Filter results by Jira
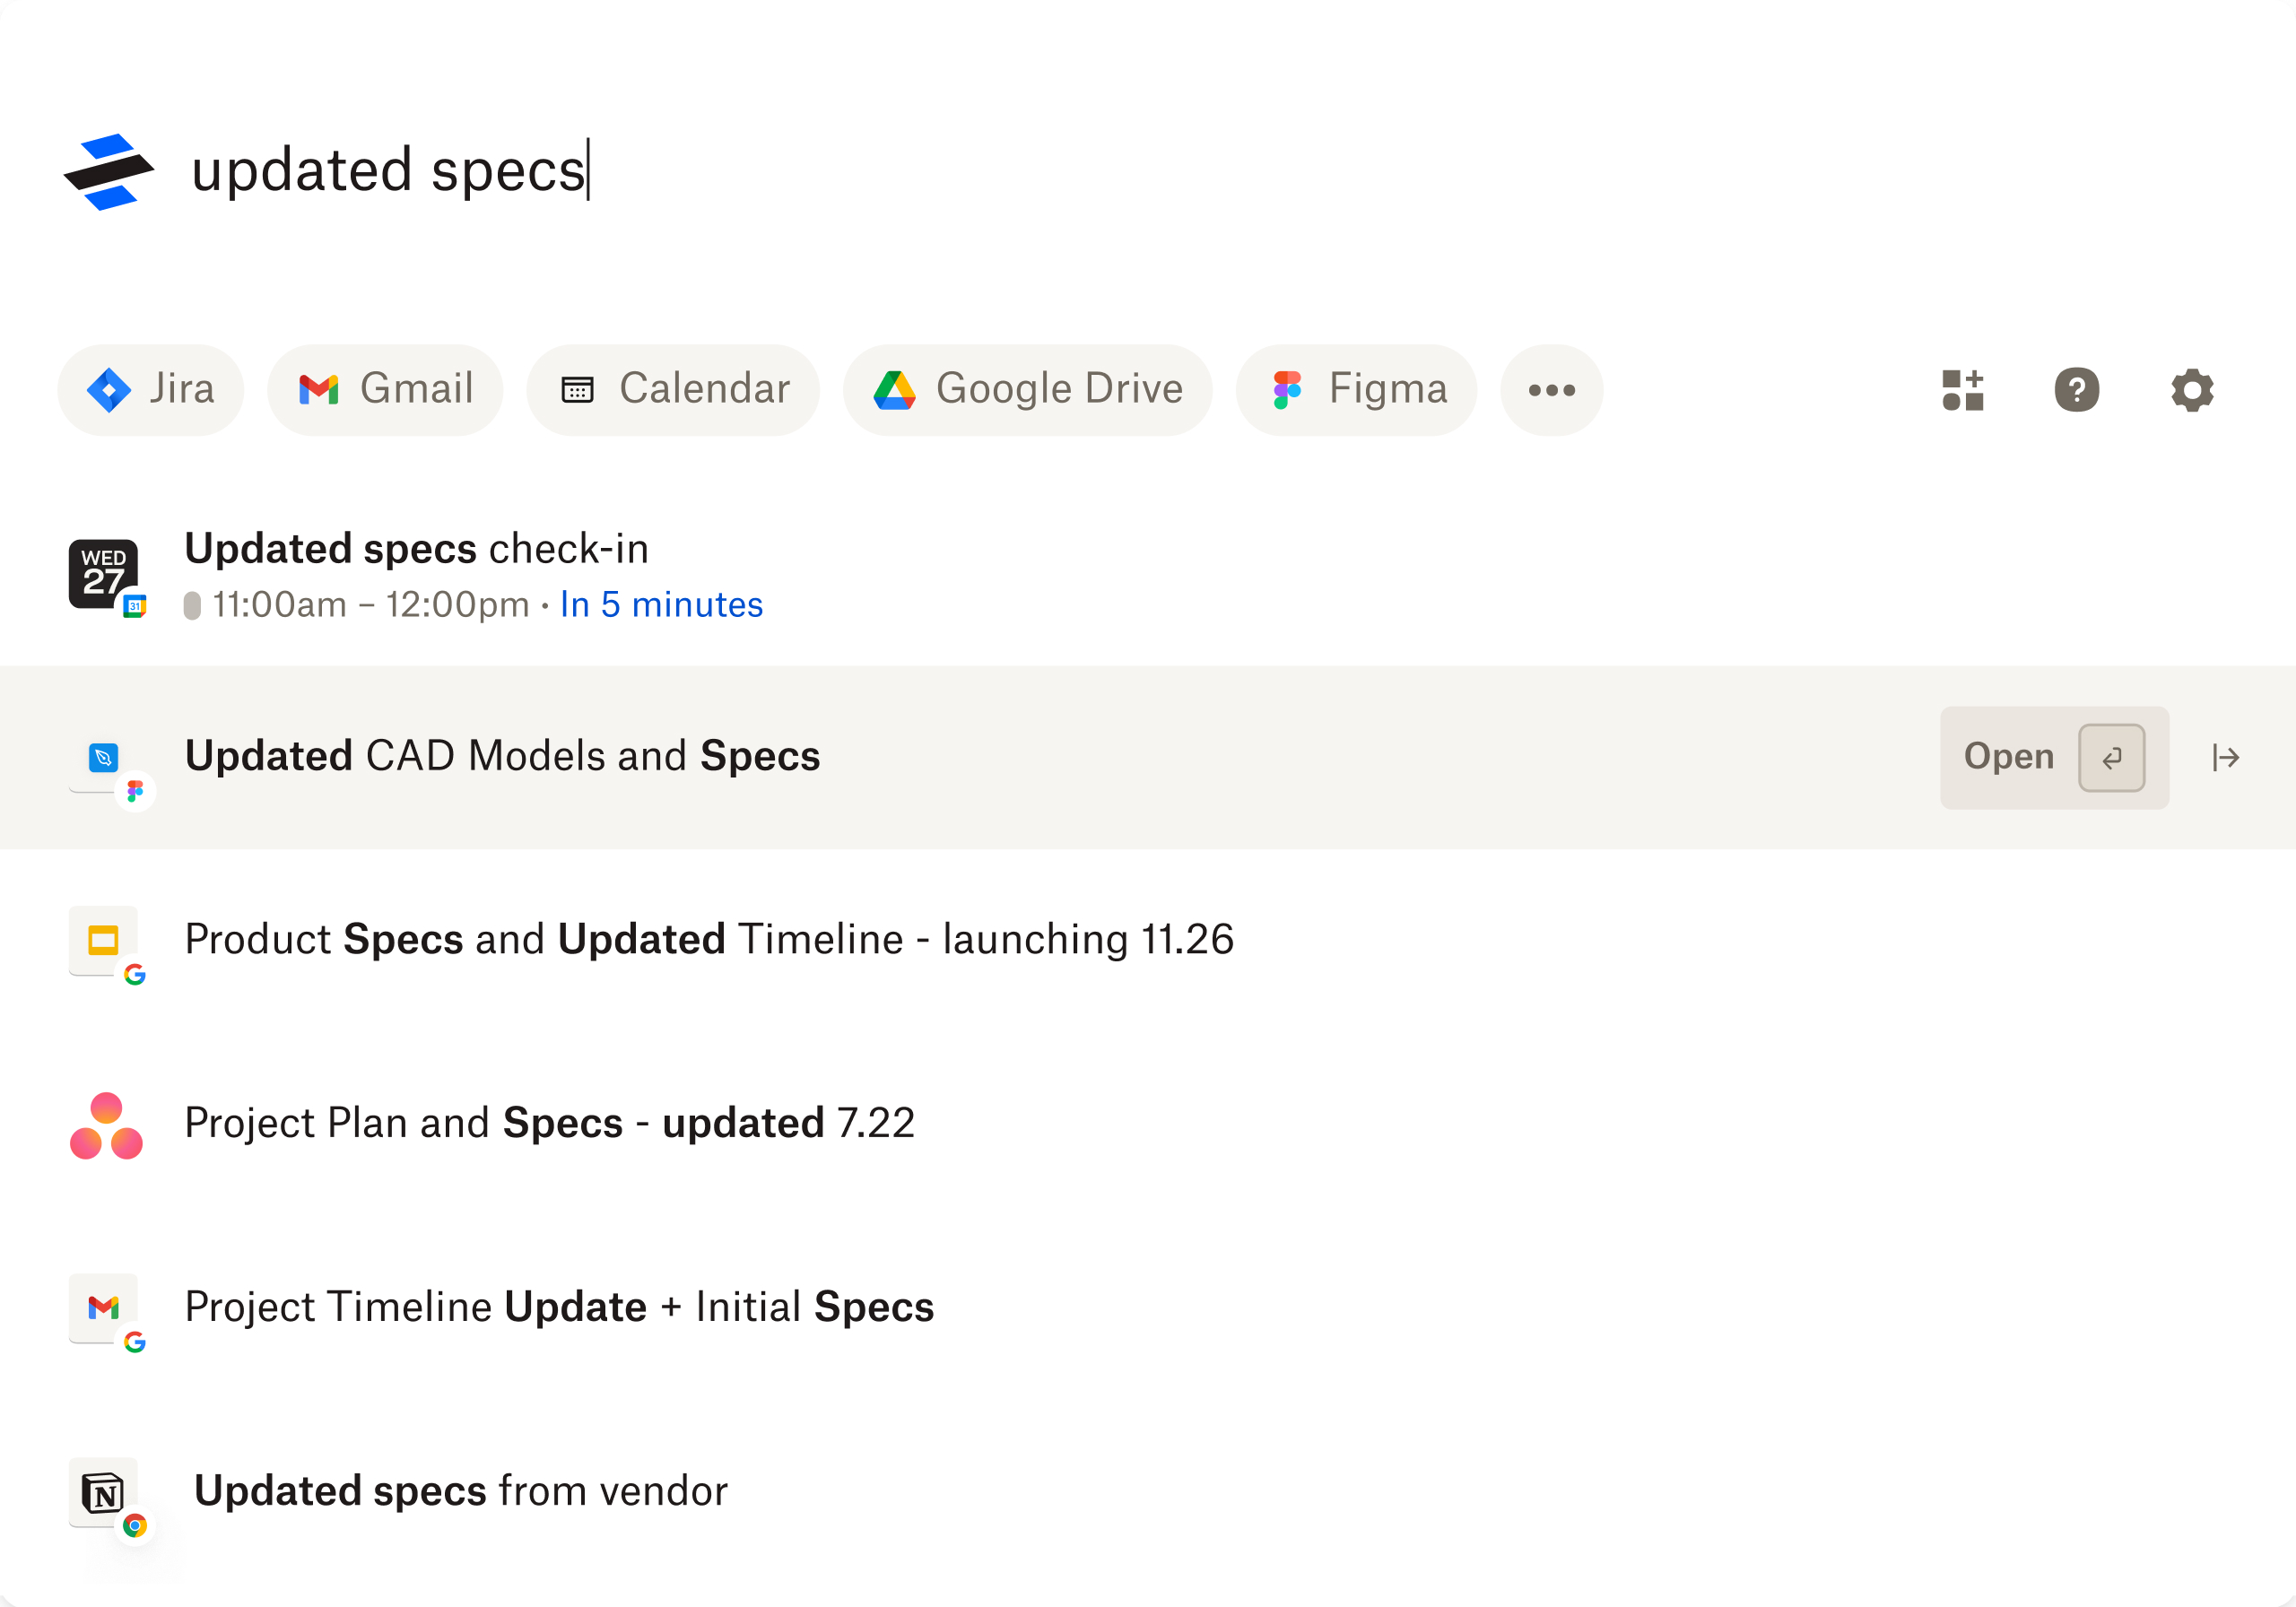2296x1607 pixels. 151,390
